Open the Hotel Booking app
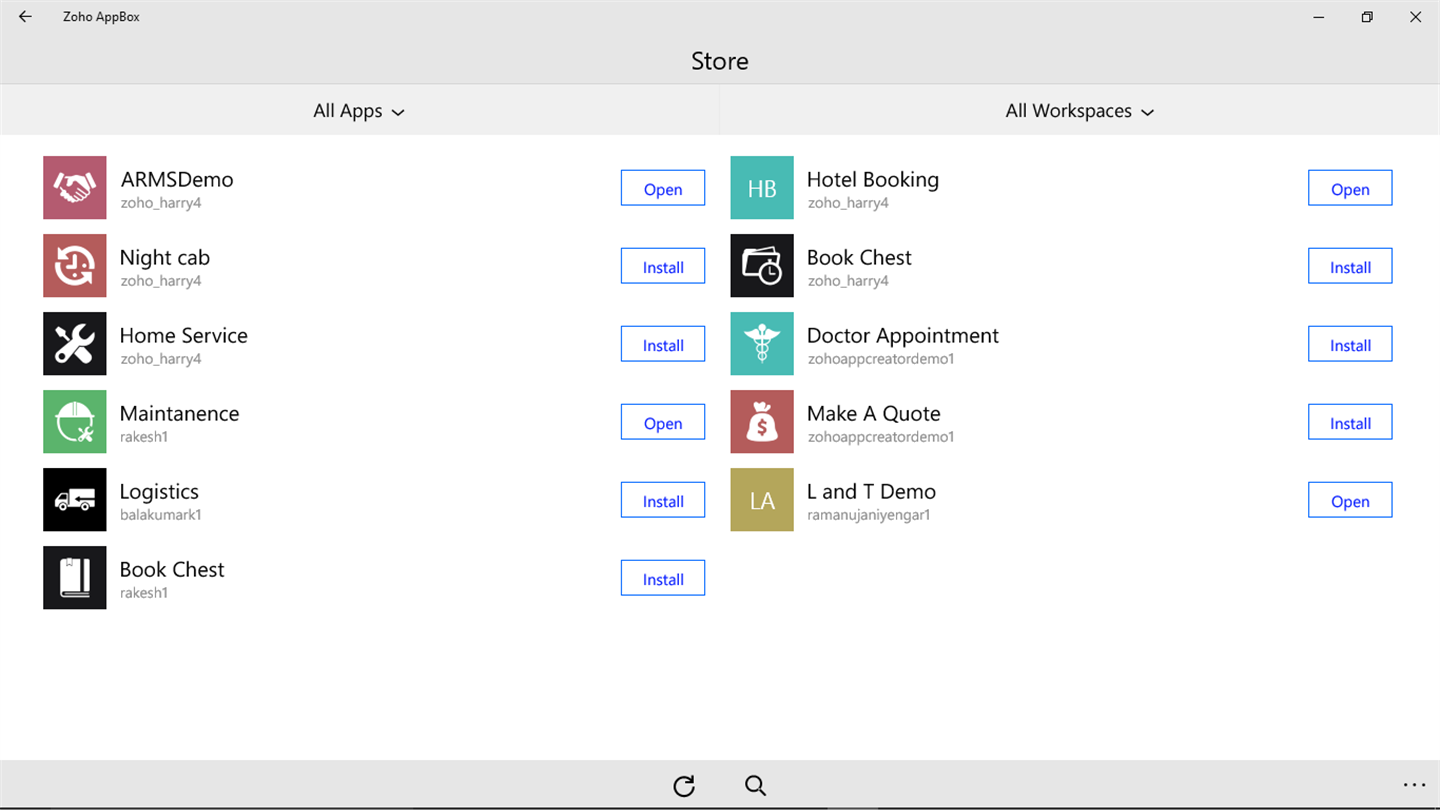This screenshot has height=810, width=1440. click(x=1350, y=188)
